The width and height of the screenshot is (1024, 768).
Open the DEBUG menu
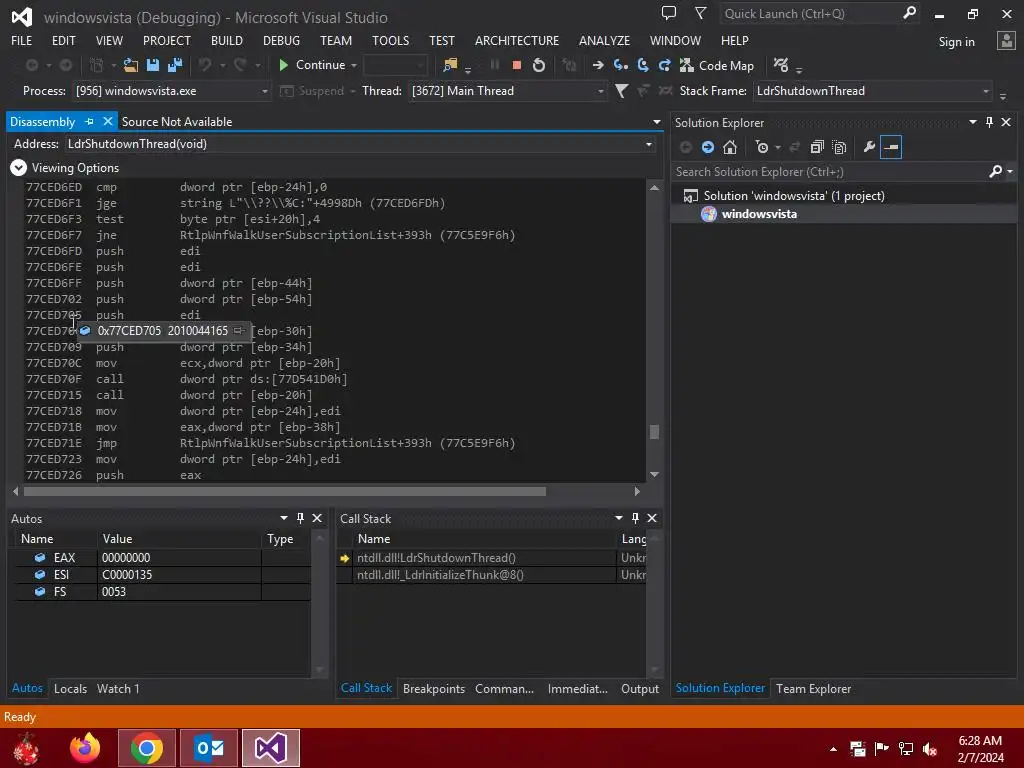281,40
